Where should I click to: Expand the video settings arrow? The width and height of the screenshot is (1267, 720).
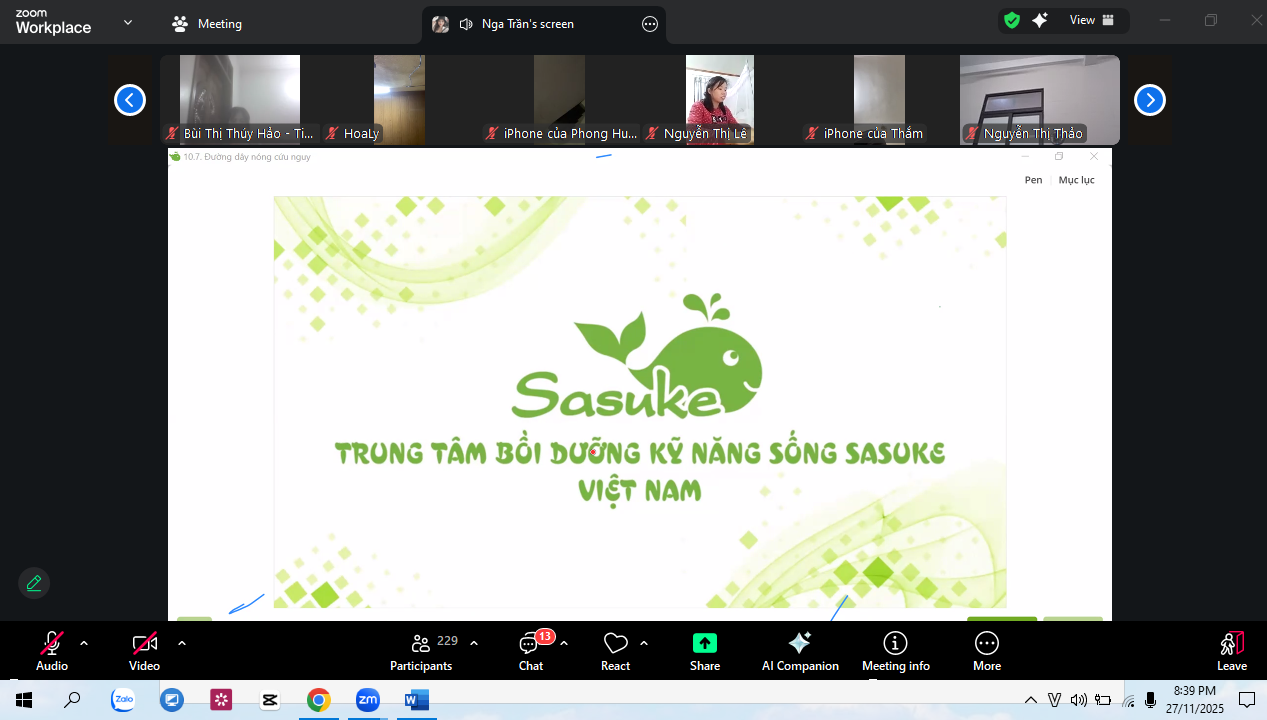pos(181,643)
